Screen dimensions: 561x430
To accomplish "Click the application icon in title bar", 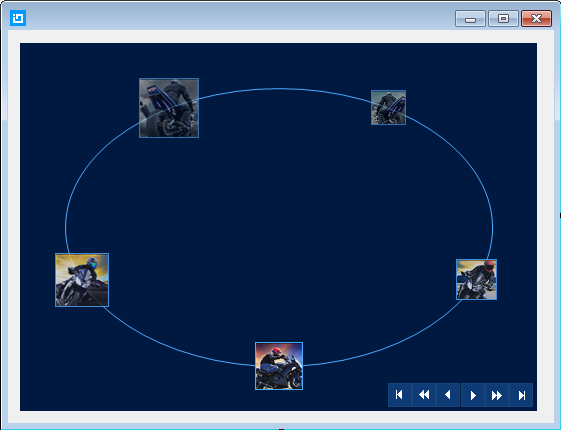I will 18,18.
